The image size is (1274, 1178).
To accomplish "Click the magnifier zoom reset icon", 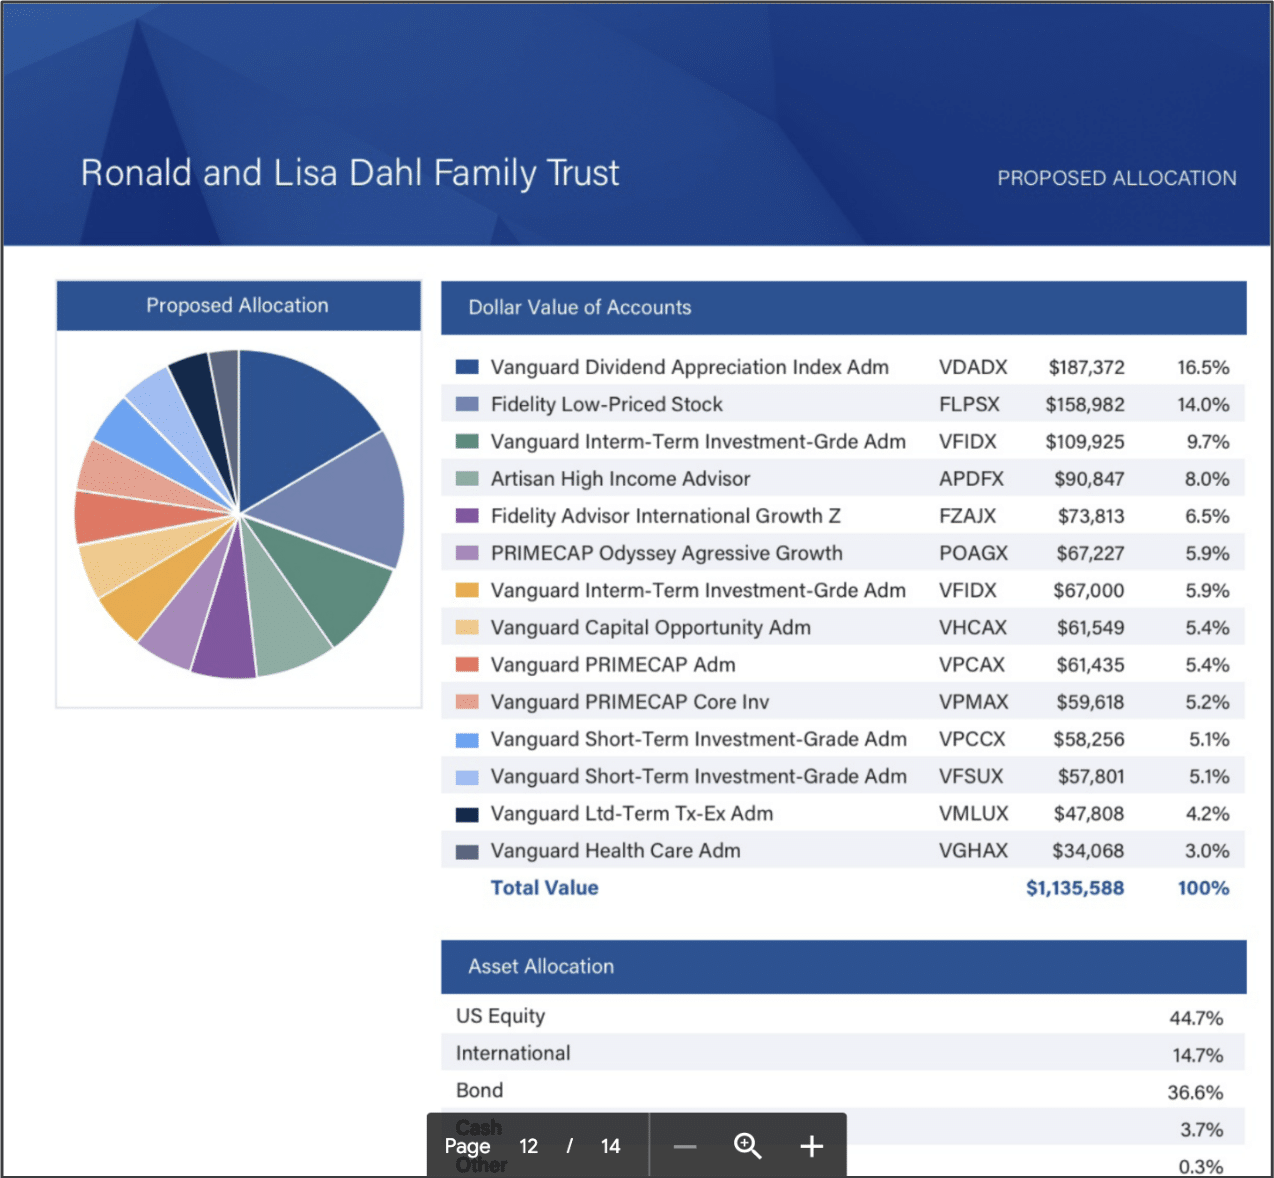I will click(x=748, y=1146).
